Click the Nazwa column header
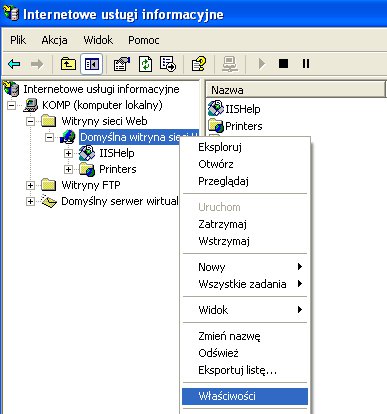This screenshot has height=414, width=387. click(295, 90)
